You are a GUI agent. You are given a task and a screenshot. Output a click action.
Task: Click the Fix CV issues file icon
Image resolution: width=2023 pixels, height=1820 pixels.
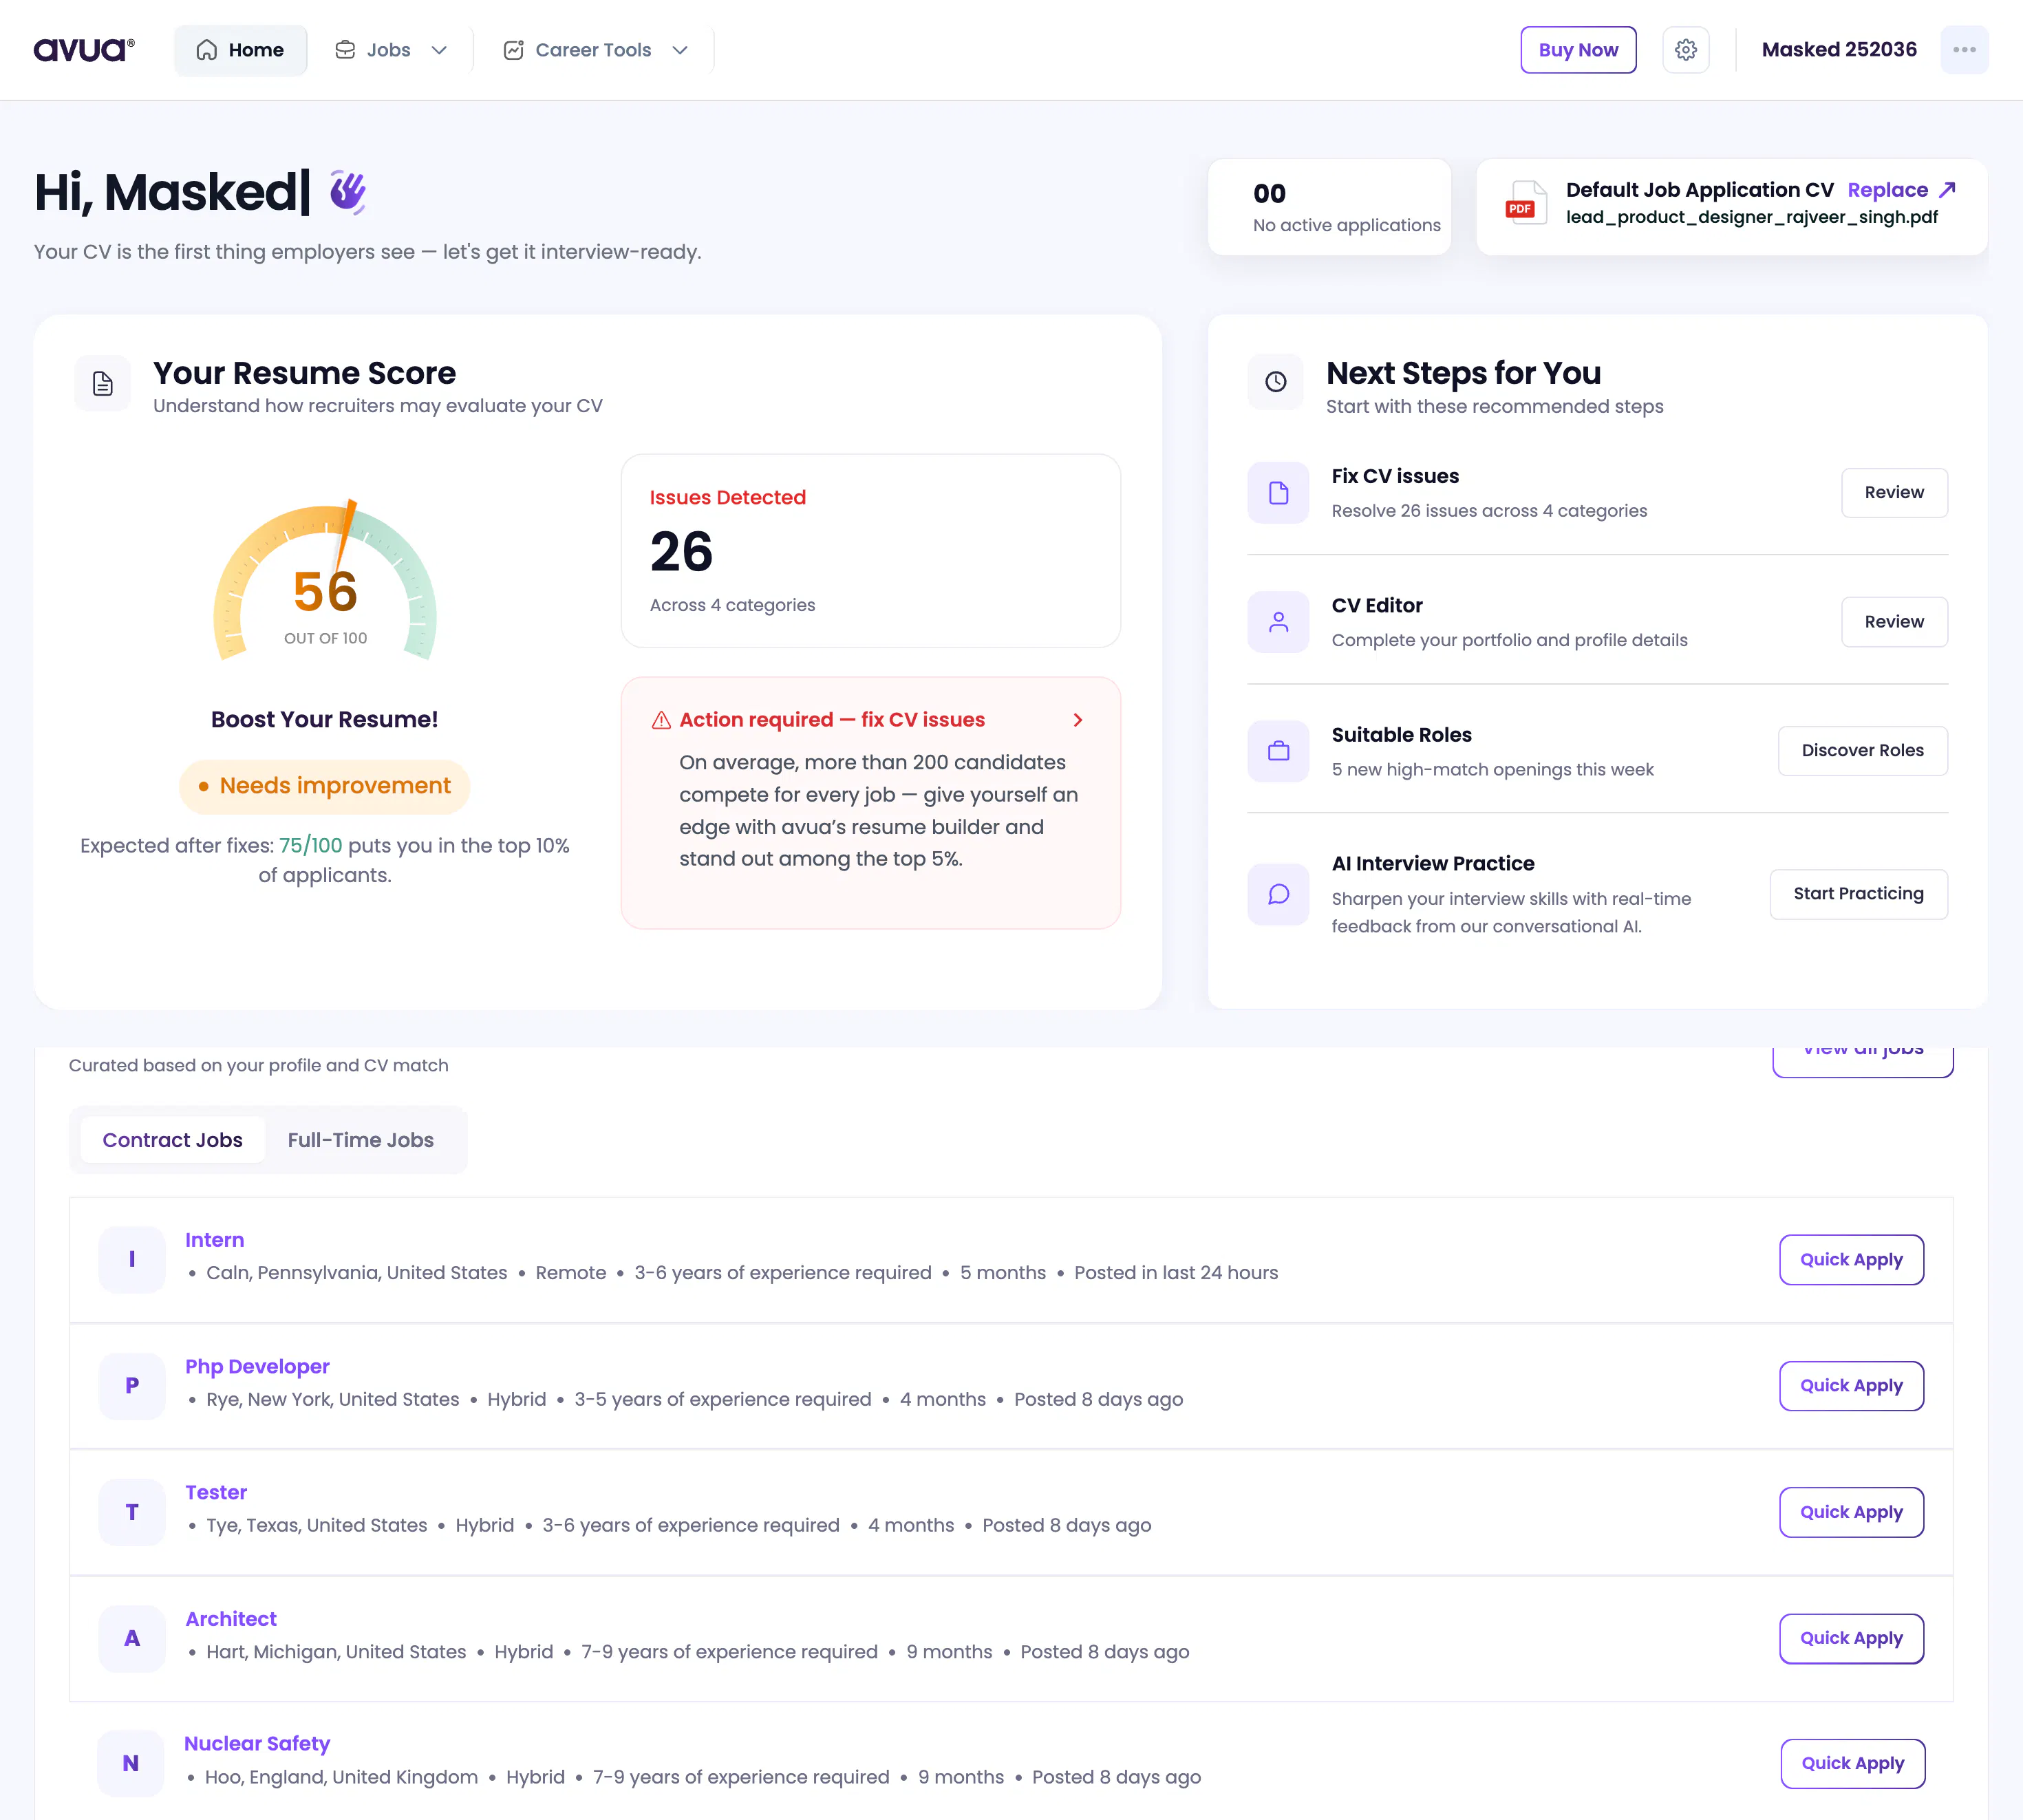1278,493
